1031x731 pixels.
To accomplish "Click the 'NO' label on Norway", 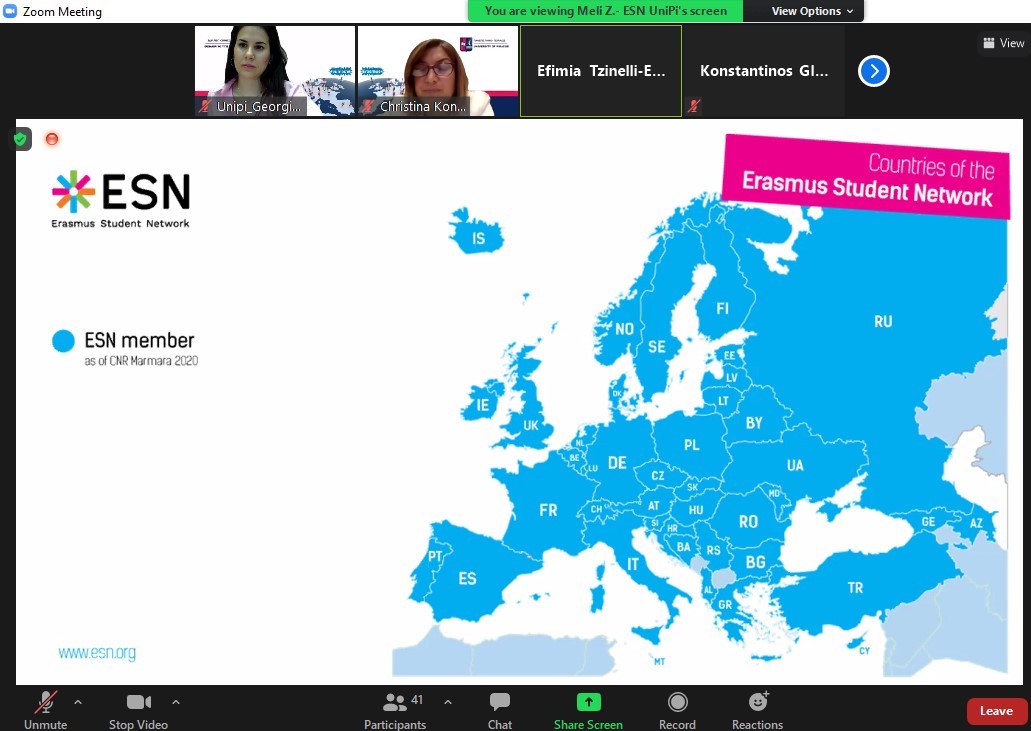I will coord(625,329).
